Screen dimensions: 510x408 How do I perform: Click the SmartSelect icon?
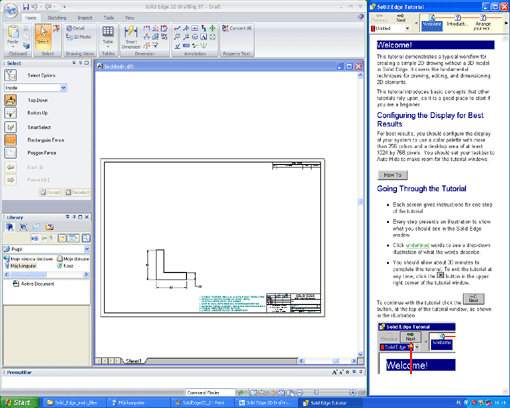pos(10,127)
